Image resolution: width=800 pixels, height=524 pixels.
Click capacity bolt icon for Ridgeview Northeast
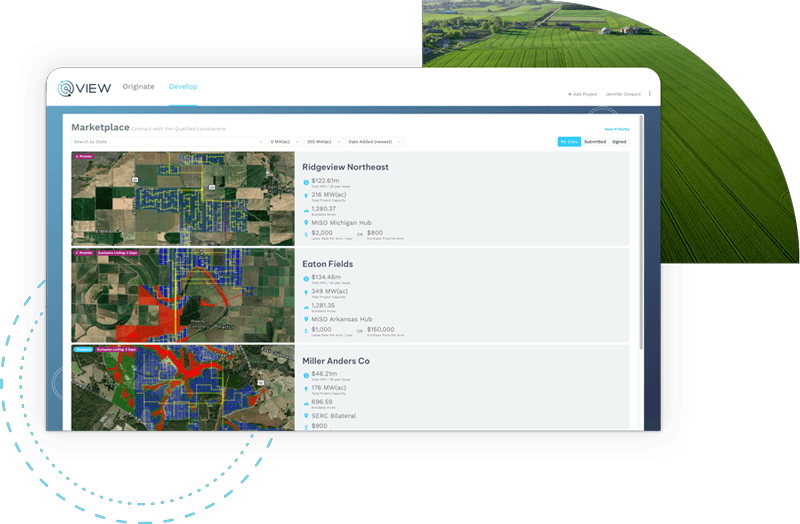(x=306, y=196)
